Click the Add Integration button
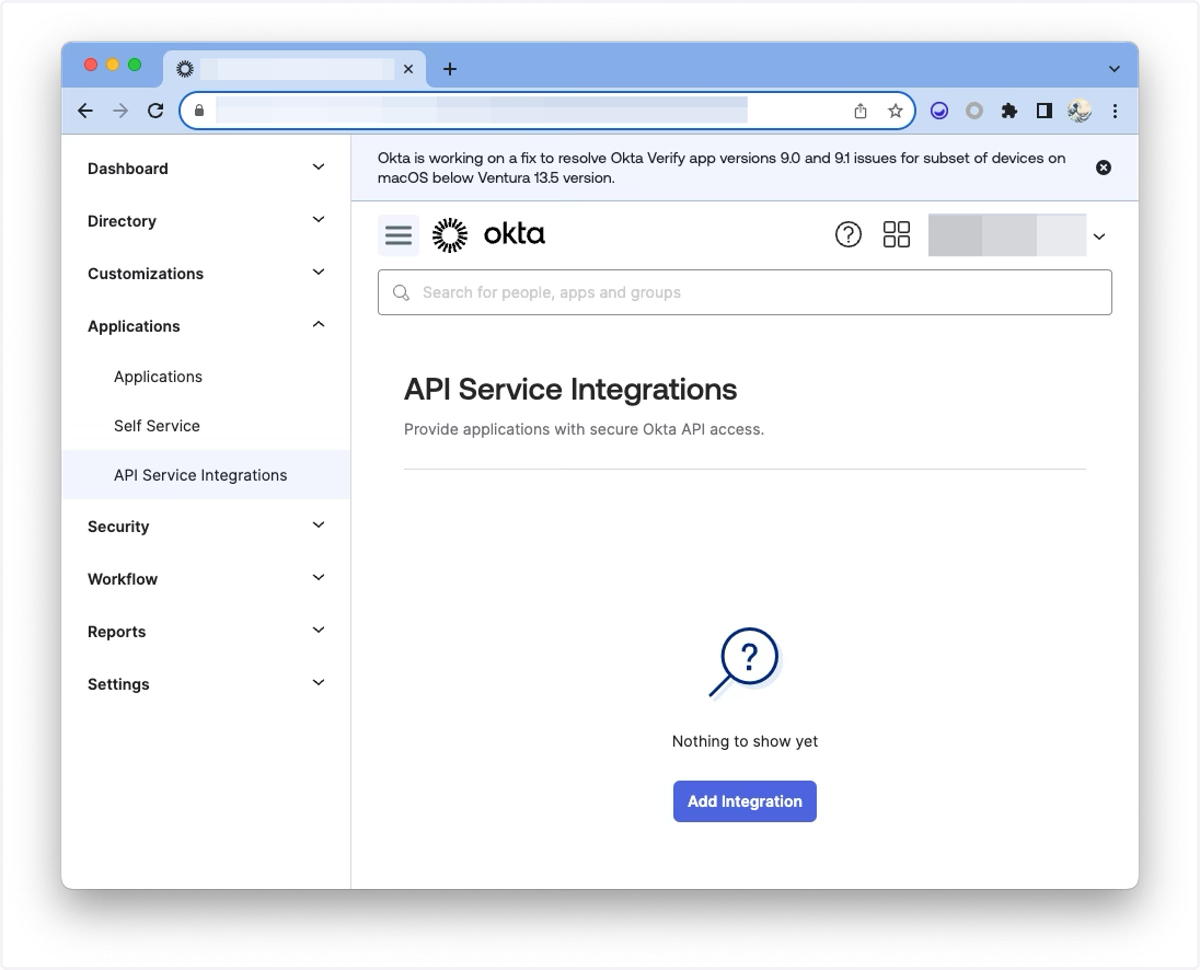This screenshot has width=1200, height=970. coord(745,802)
